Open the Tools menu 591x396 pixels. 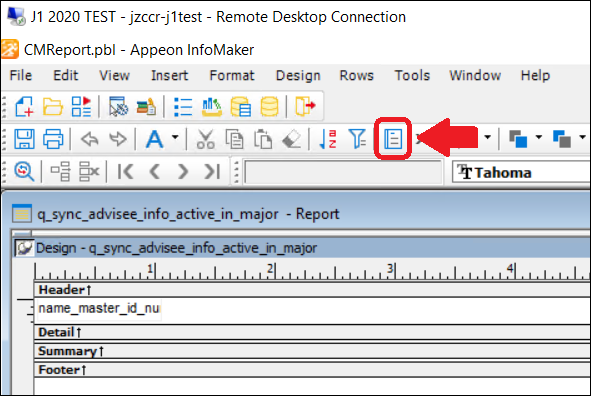(x=412, y=75)
